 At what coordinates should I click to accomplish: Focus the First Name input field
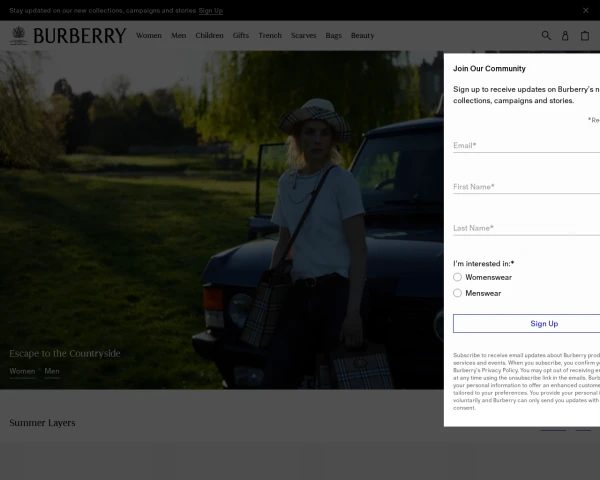(x=527, y=187)
